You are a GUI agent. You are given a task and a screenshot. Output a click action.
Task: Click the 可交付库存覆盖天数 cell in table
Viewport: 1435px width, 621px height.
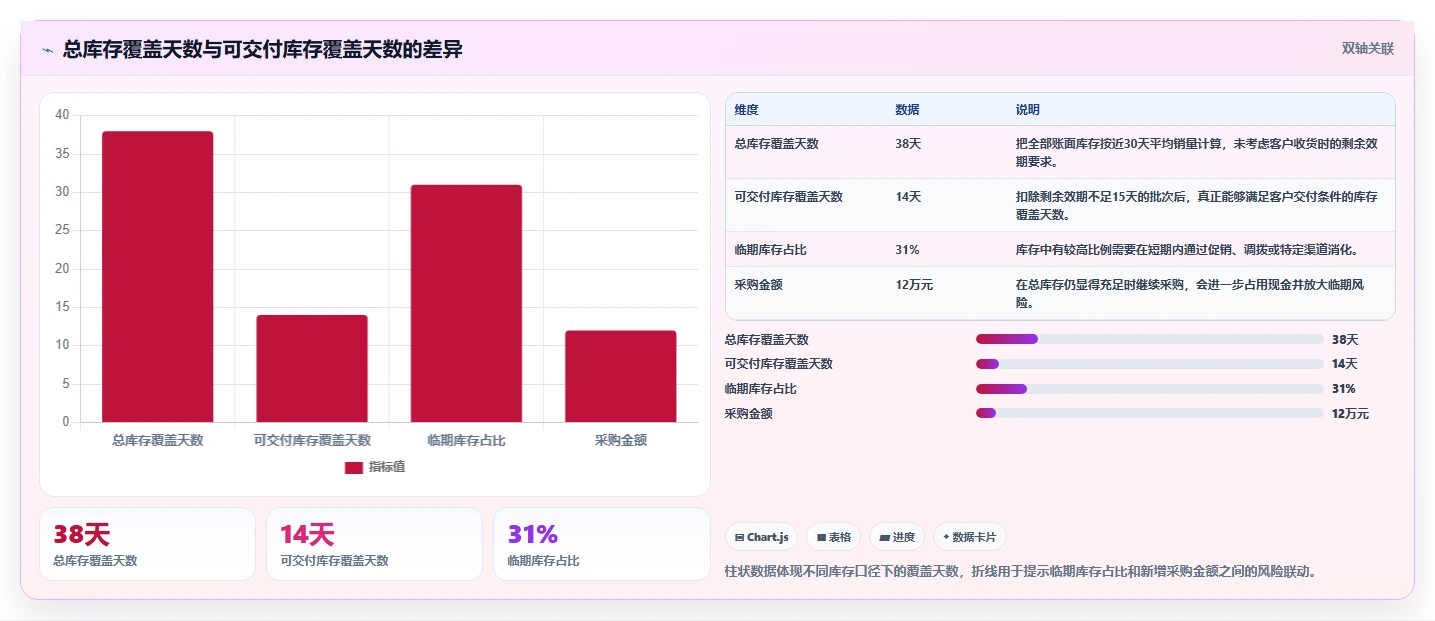point(788,197)
